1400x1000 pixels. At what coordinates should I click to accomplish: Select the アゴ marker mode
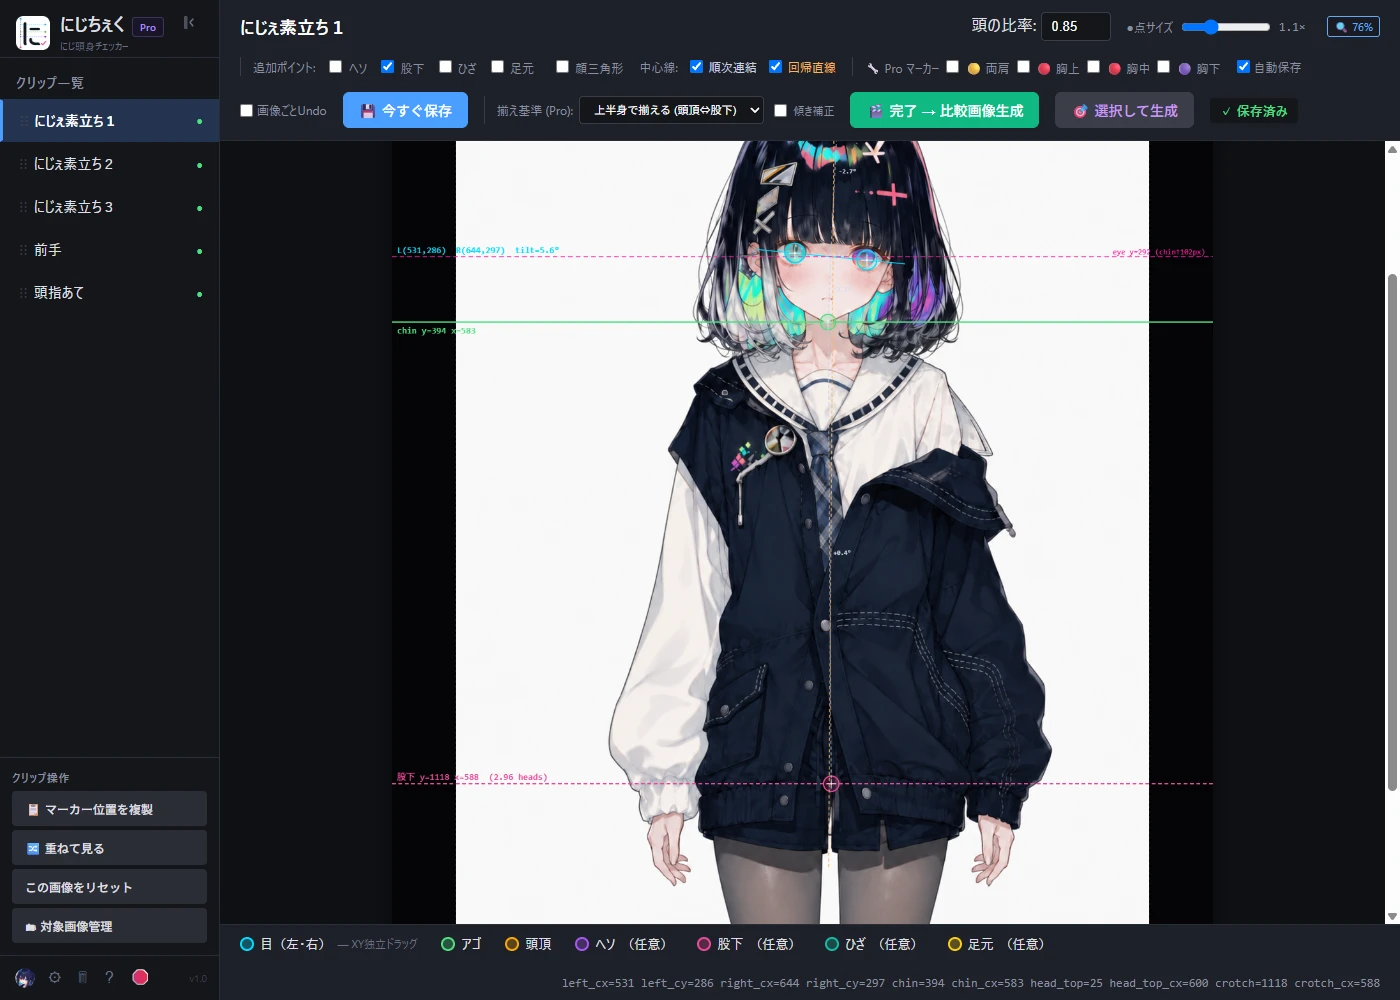coord(461,944)
